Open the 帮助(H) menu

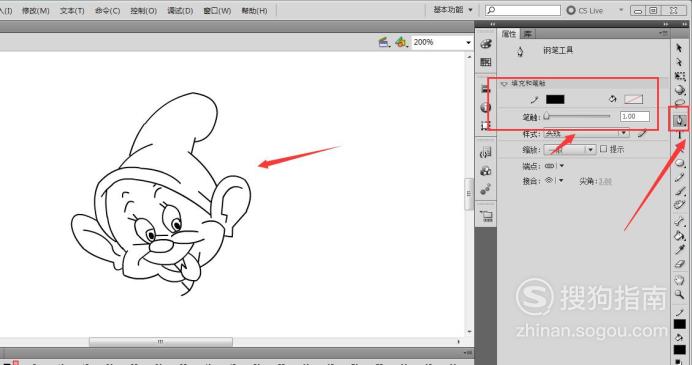point(254,11)
